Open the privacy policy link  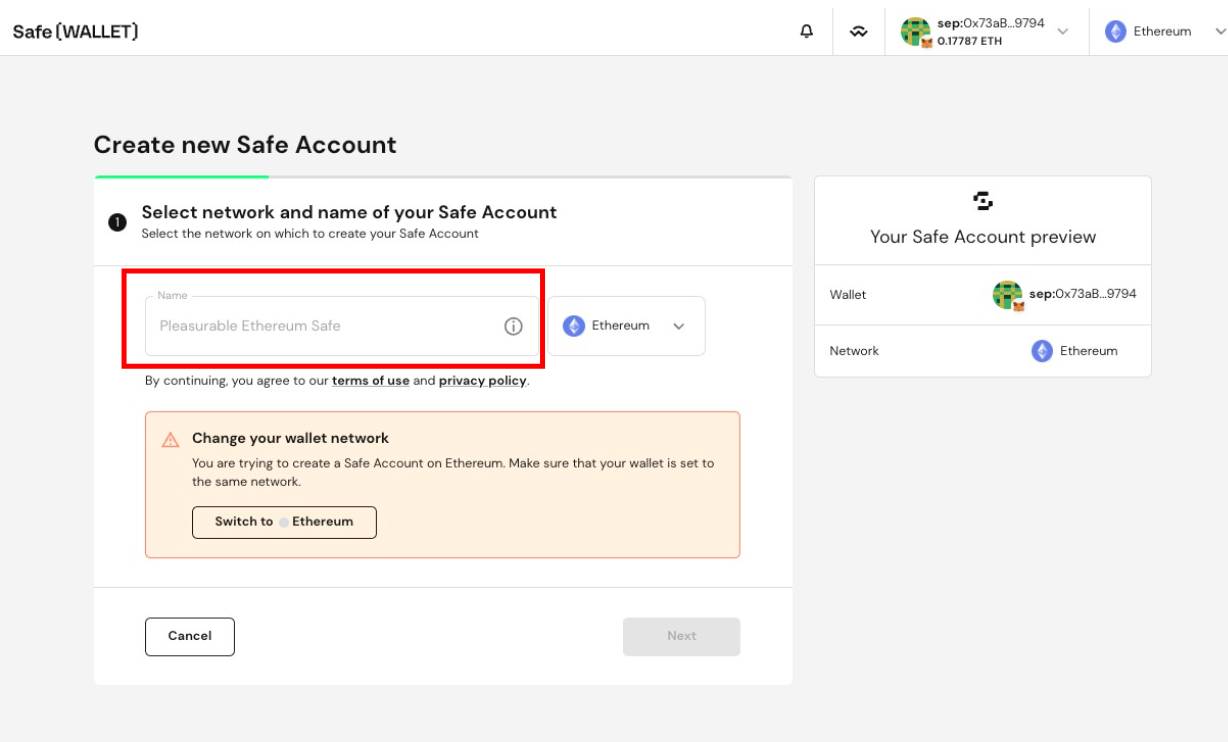click(483, 381)
